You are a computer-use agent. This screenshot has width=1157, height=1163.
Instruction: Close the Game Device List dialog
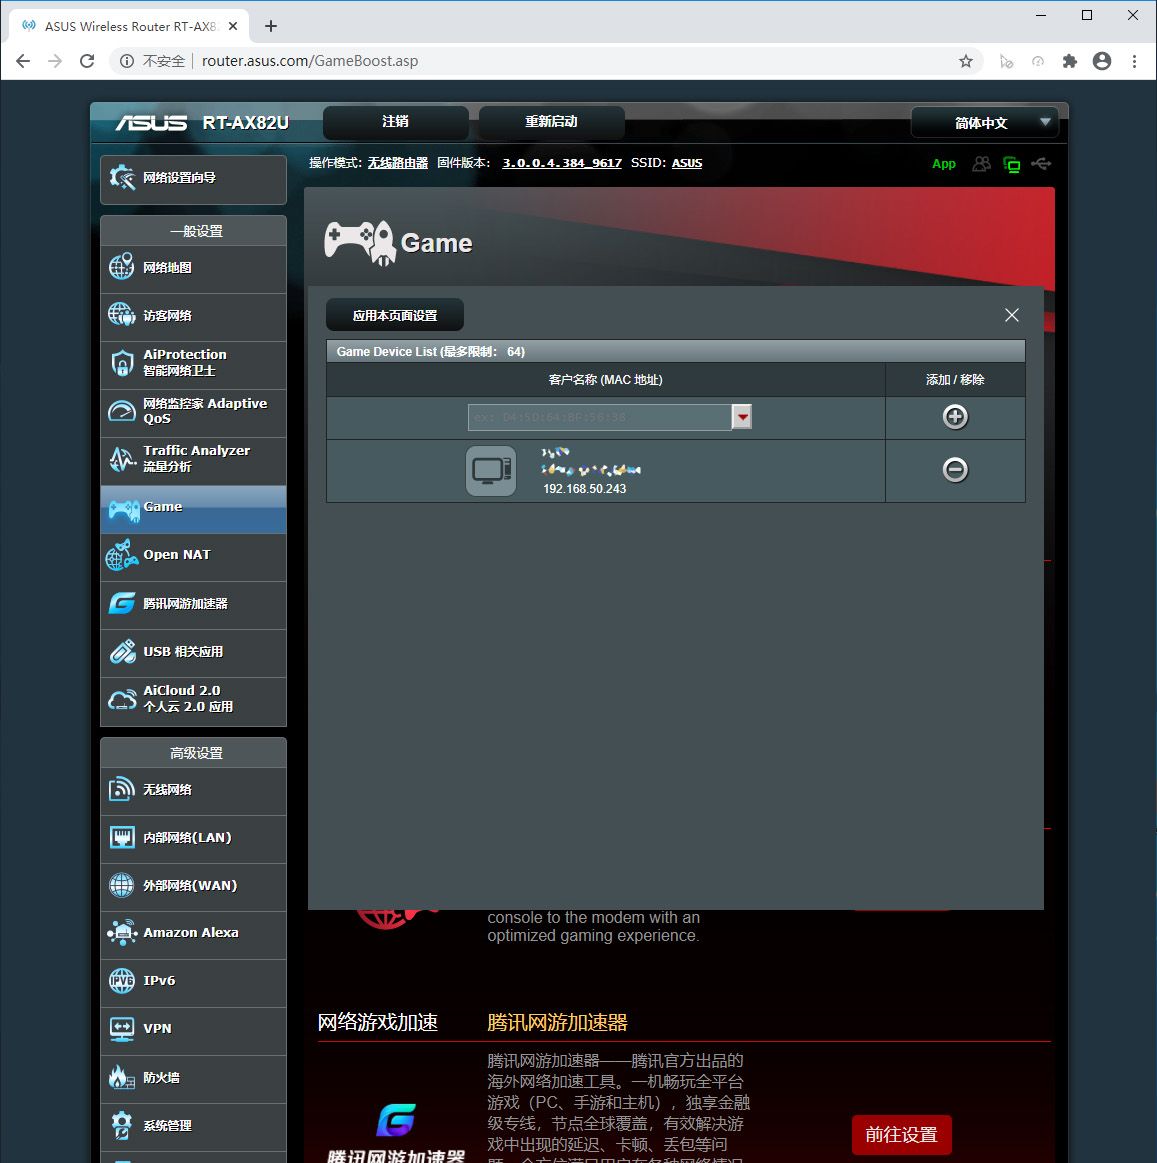pyautogui.click(x=1011, y=315)
